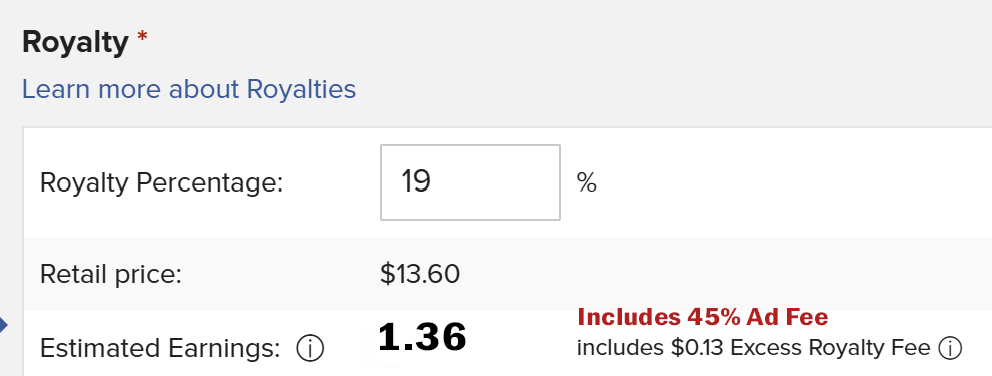This screenshot has height=376, width=992.
Task: Select the bold 1.36 earnings value
Action: (422, 337)
